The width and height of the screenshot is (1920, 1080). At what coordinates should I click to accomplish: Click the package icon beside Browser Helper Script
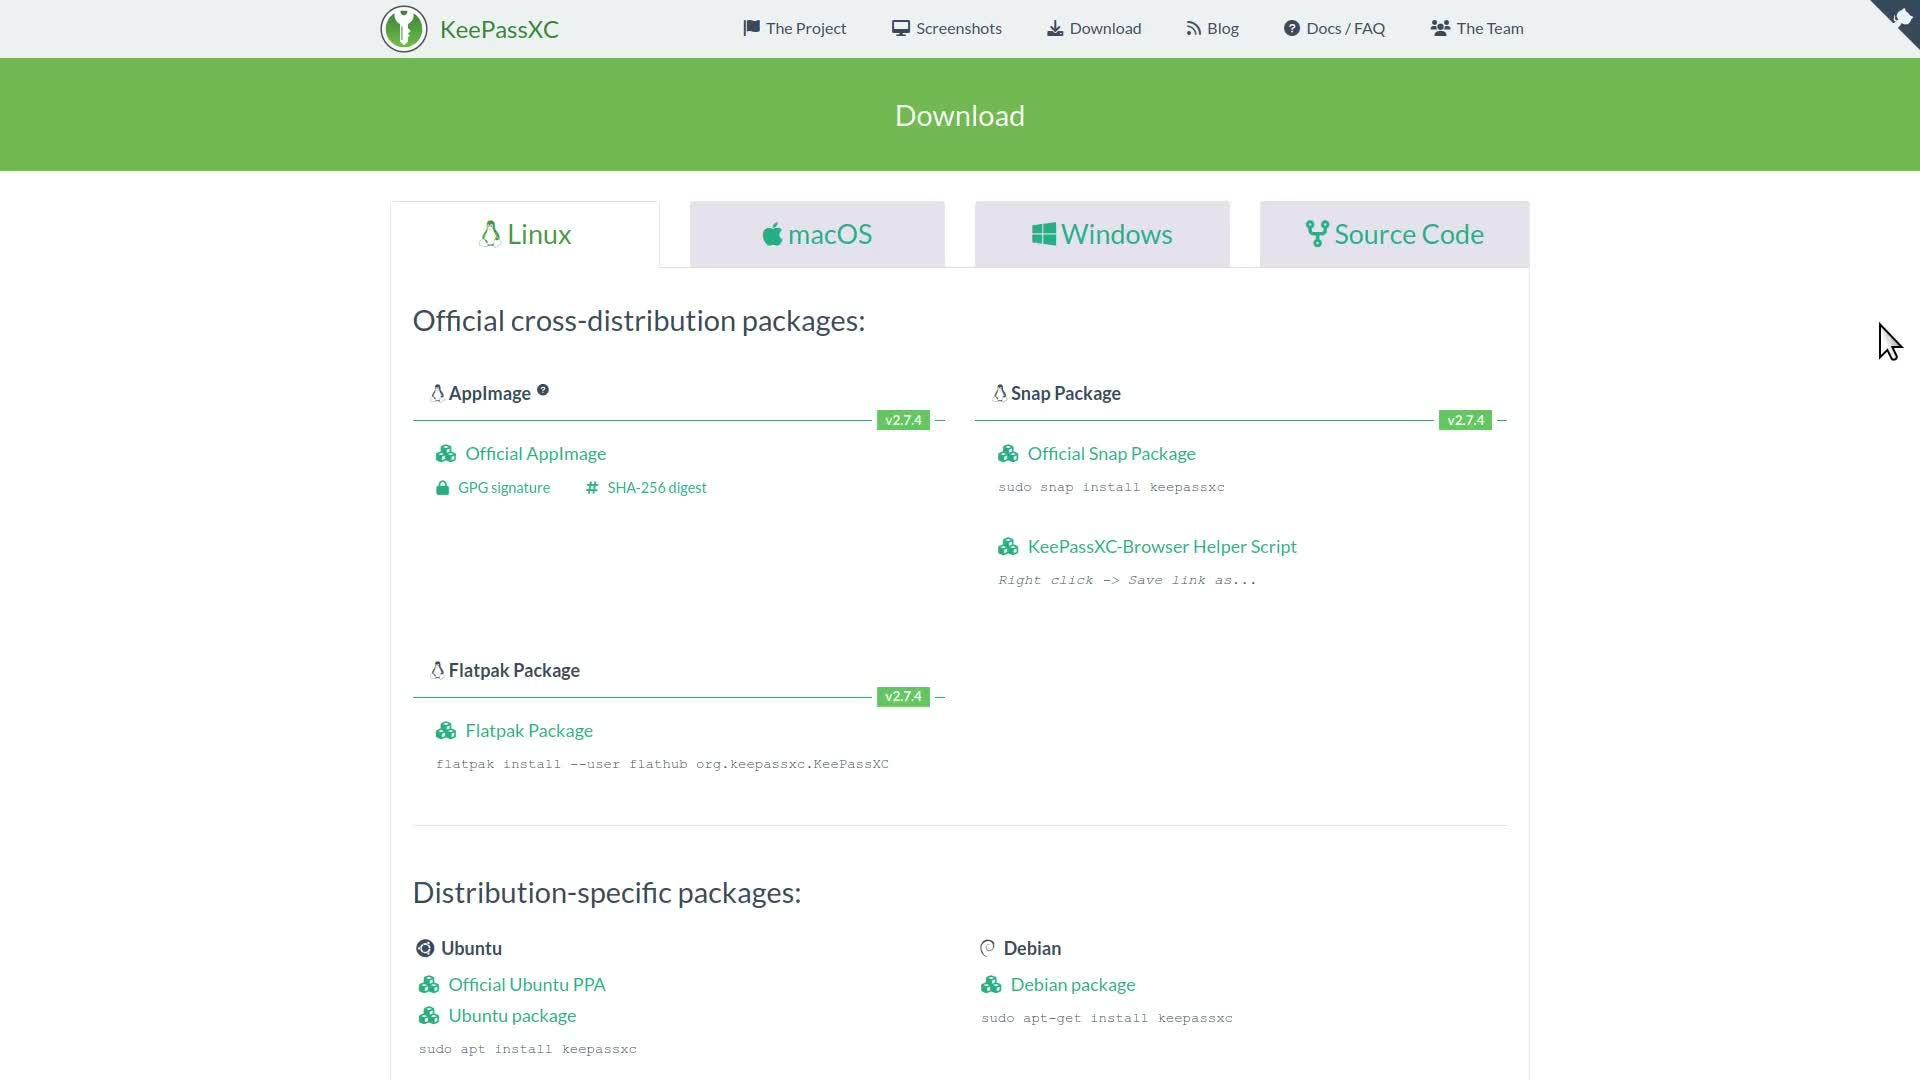click(x=1008, y=547)
